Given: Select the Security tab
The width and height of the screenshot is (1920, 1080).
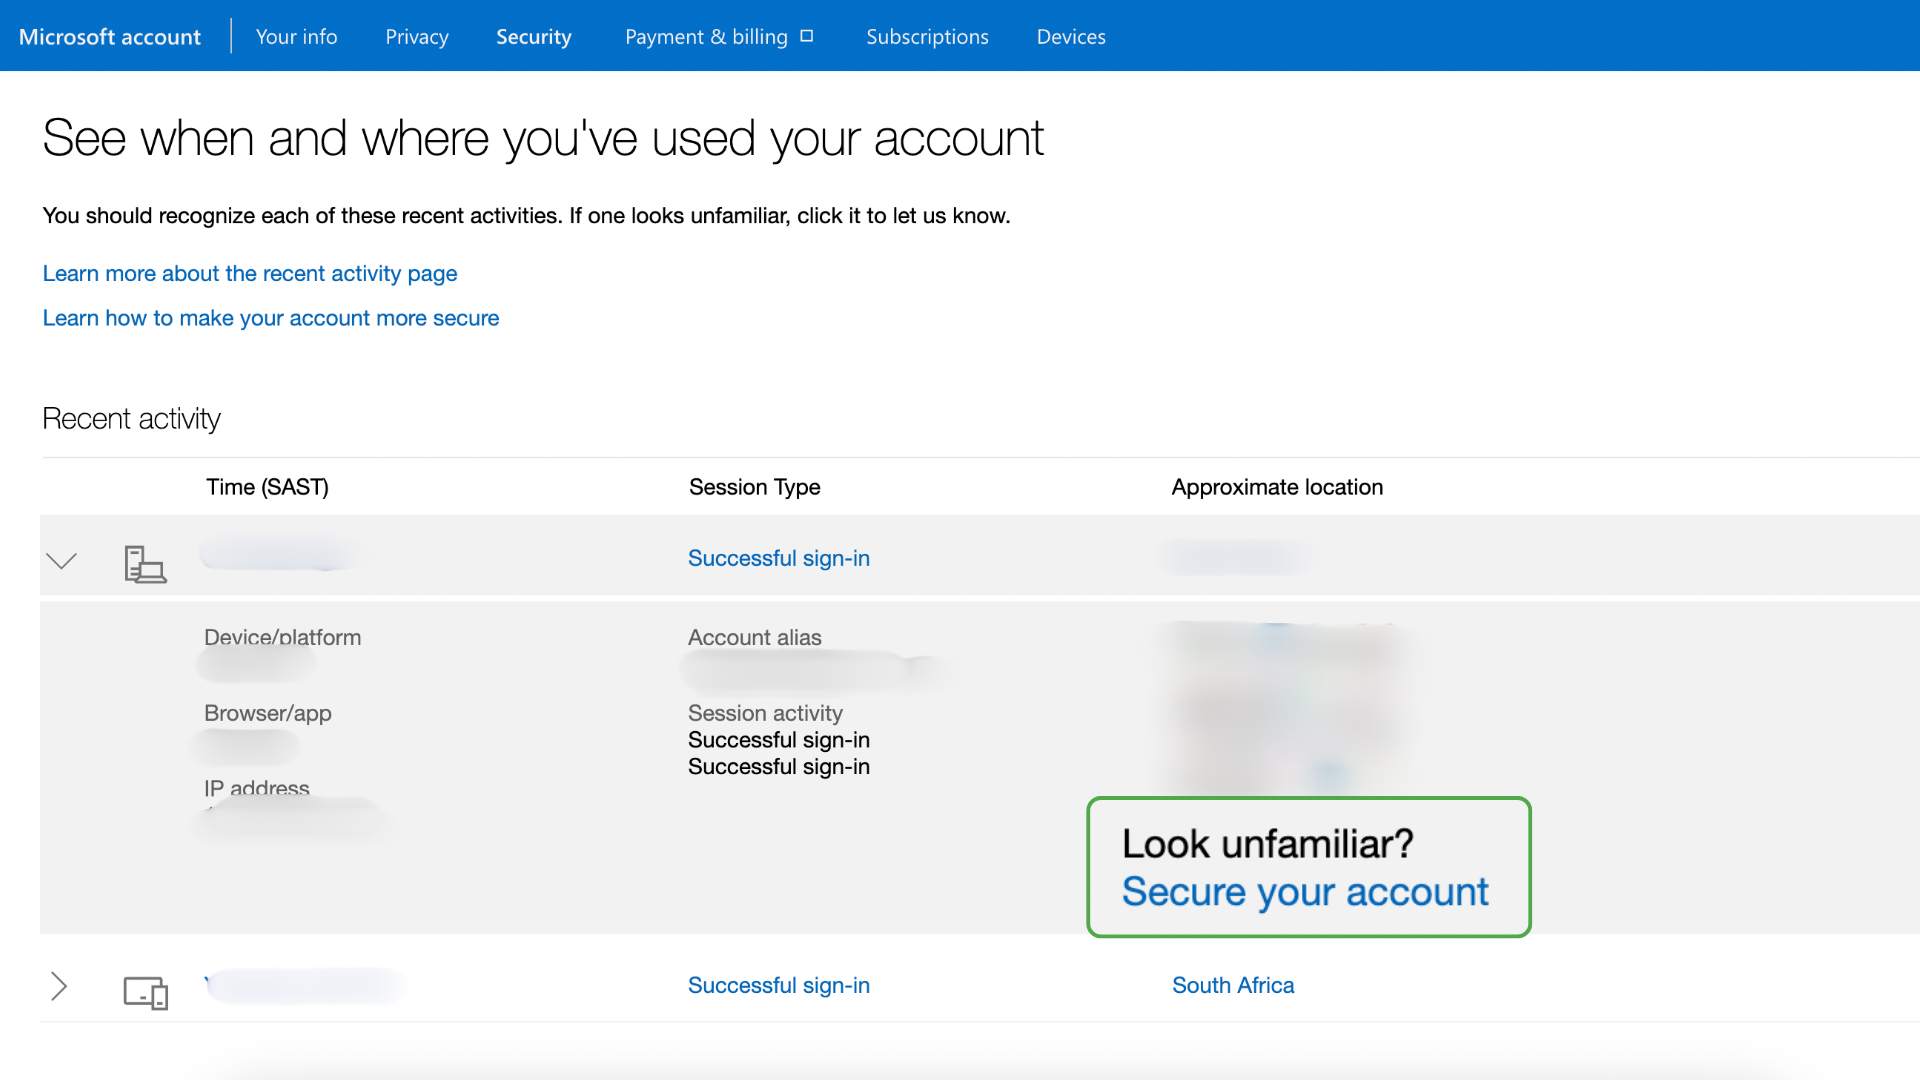Looking at the screenshot, I should coord(534,37).
